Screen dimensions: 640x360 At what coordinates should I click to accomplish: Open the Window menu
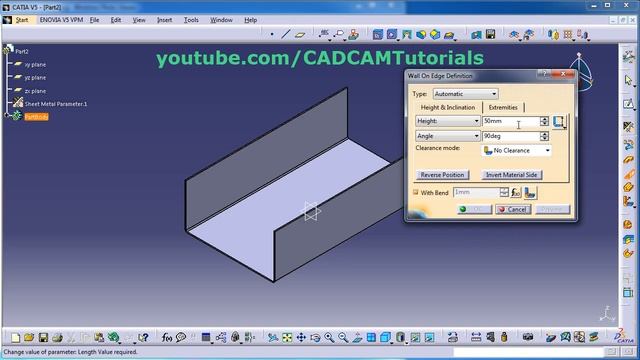point(221,20)
